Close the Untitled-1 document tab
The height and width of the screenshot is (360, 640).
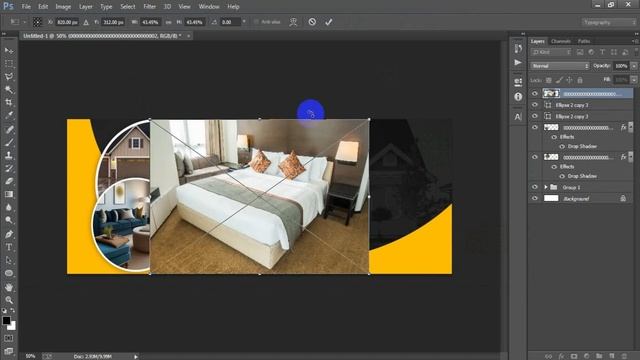[188, 36]
